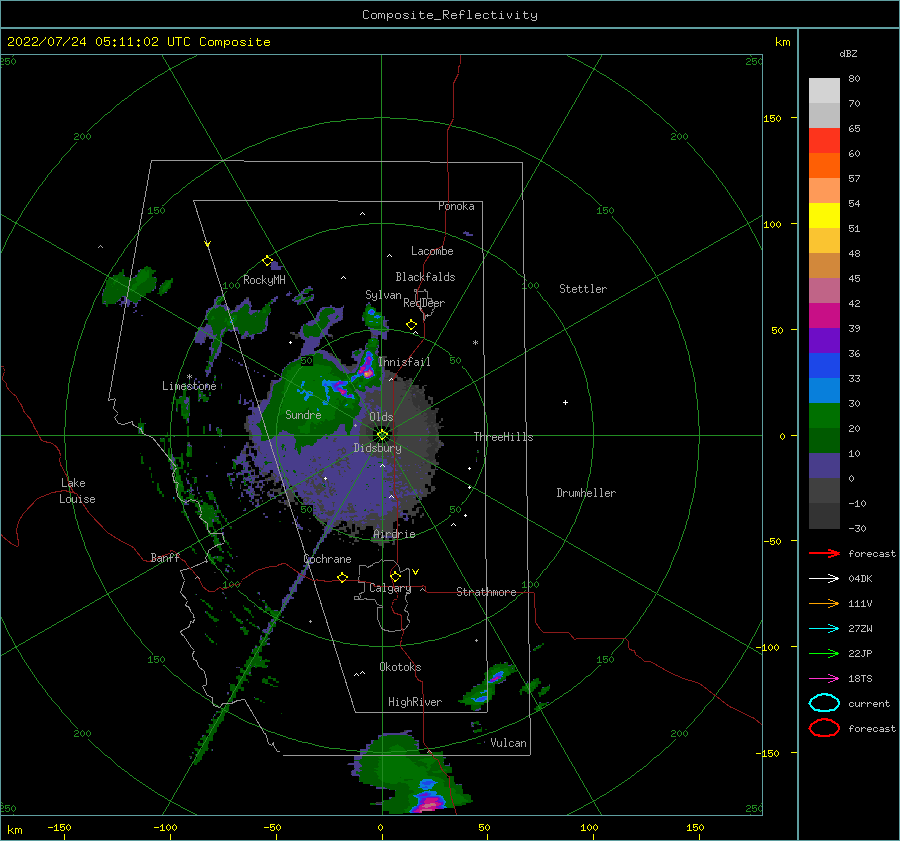The height and width of the screenshot is (841, 900).
Task: Select the Okotoks label
Action: (400, 667)
